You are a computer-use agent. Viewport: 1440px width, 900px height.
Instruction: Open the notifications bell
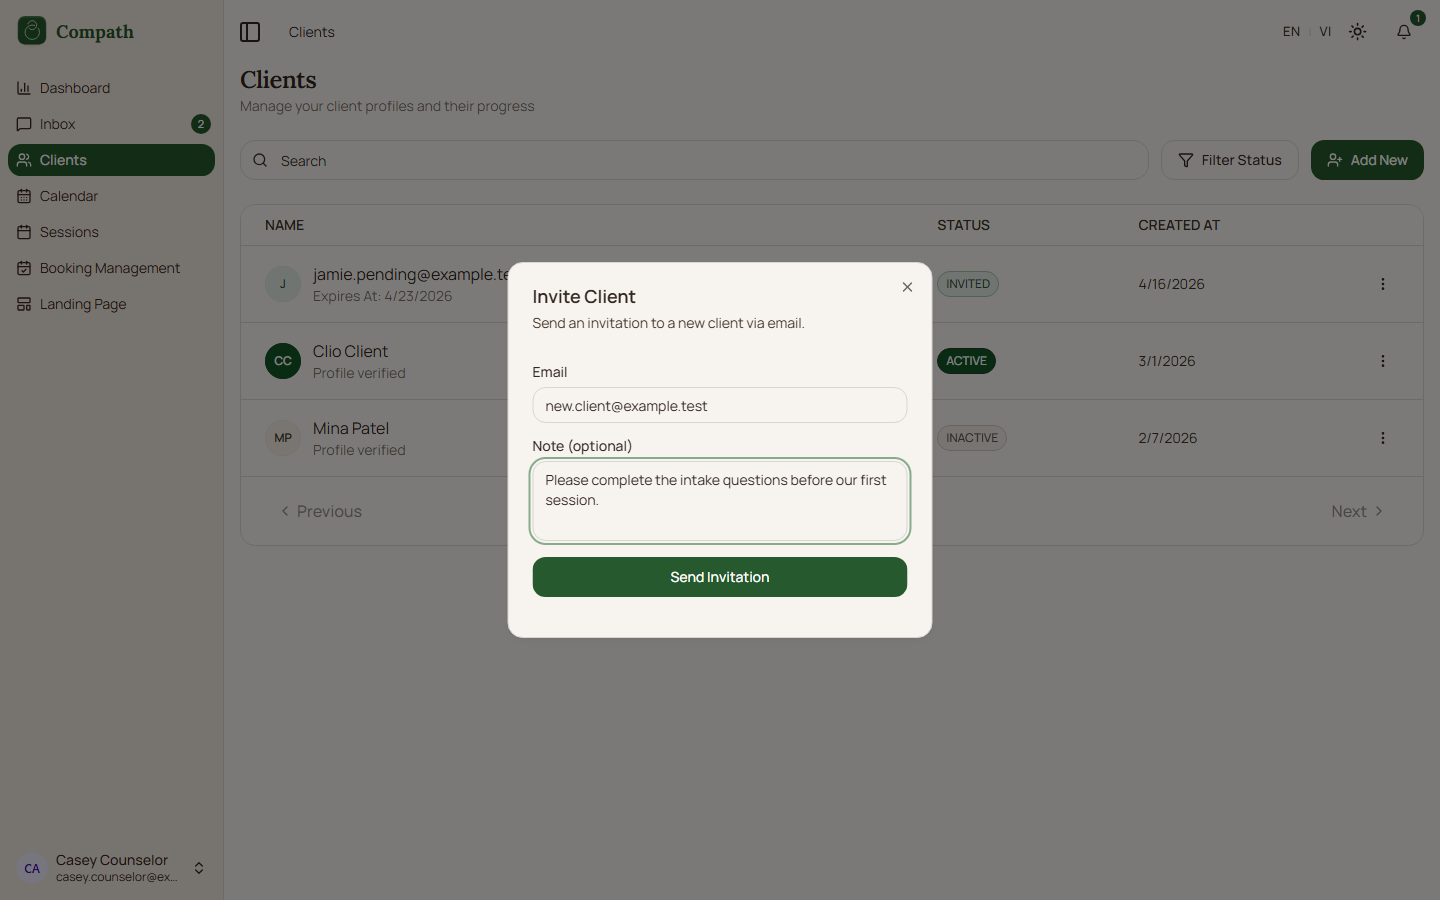1404,32
